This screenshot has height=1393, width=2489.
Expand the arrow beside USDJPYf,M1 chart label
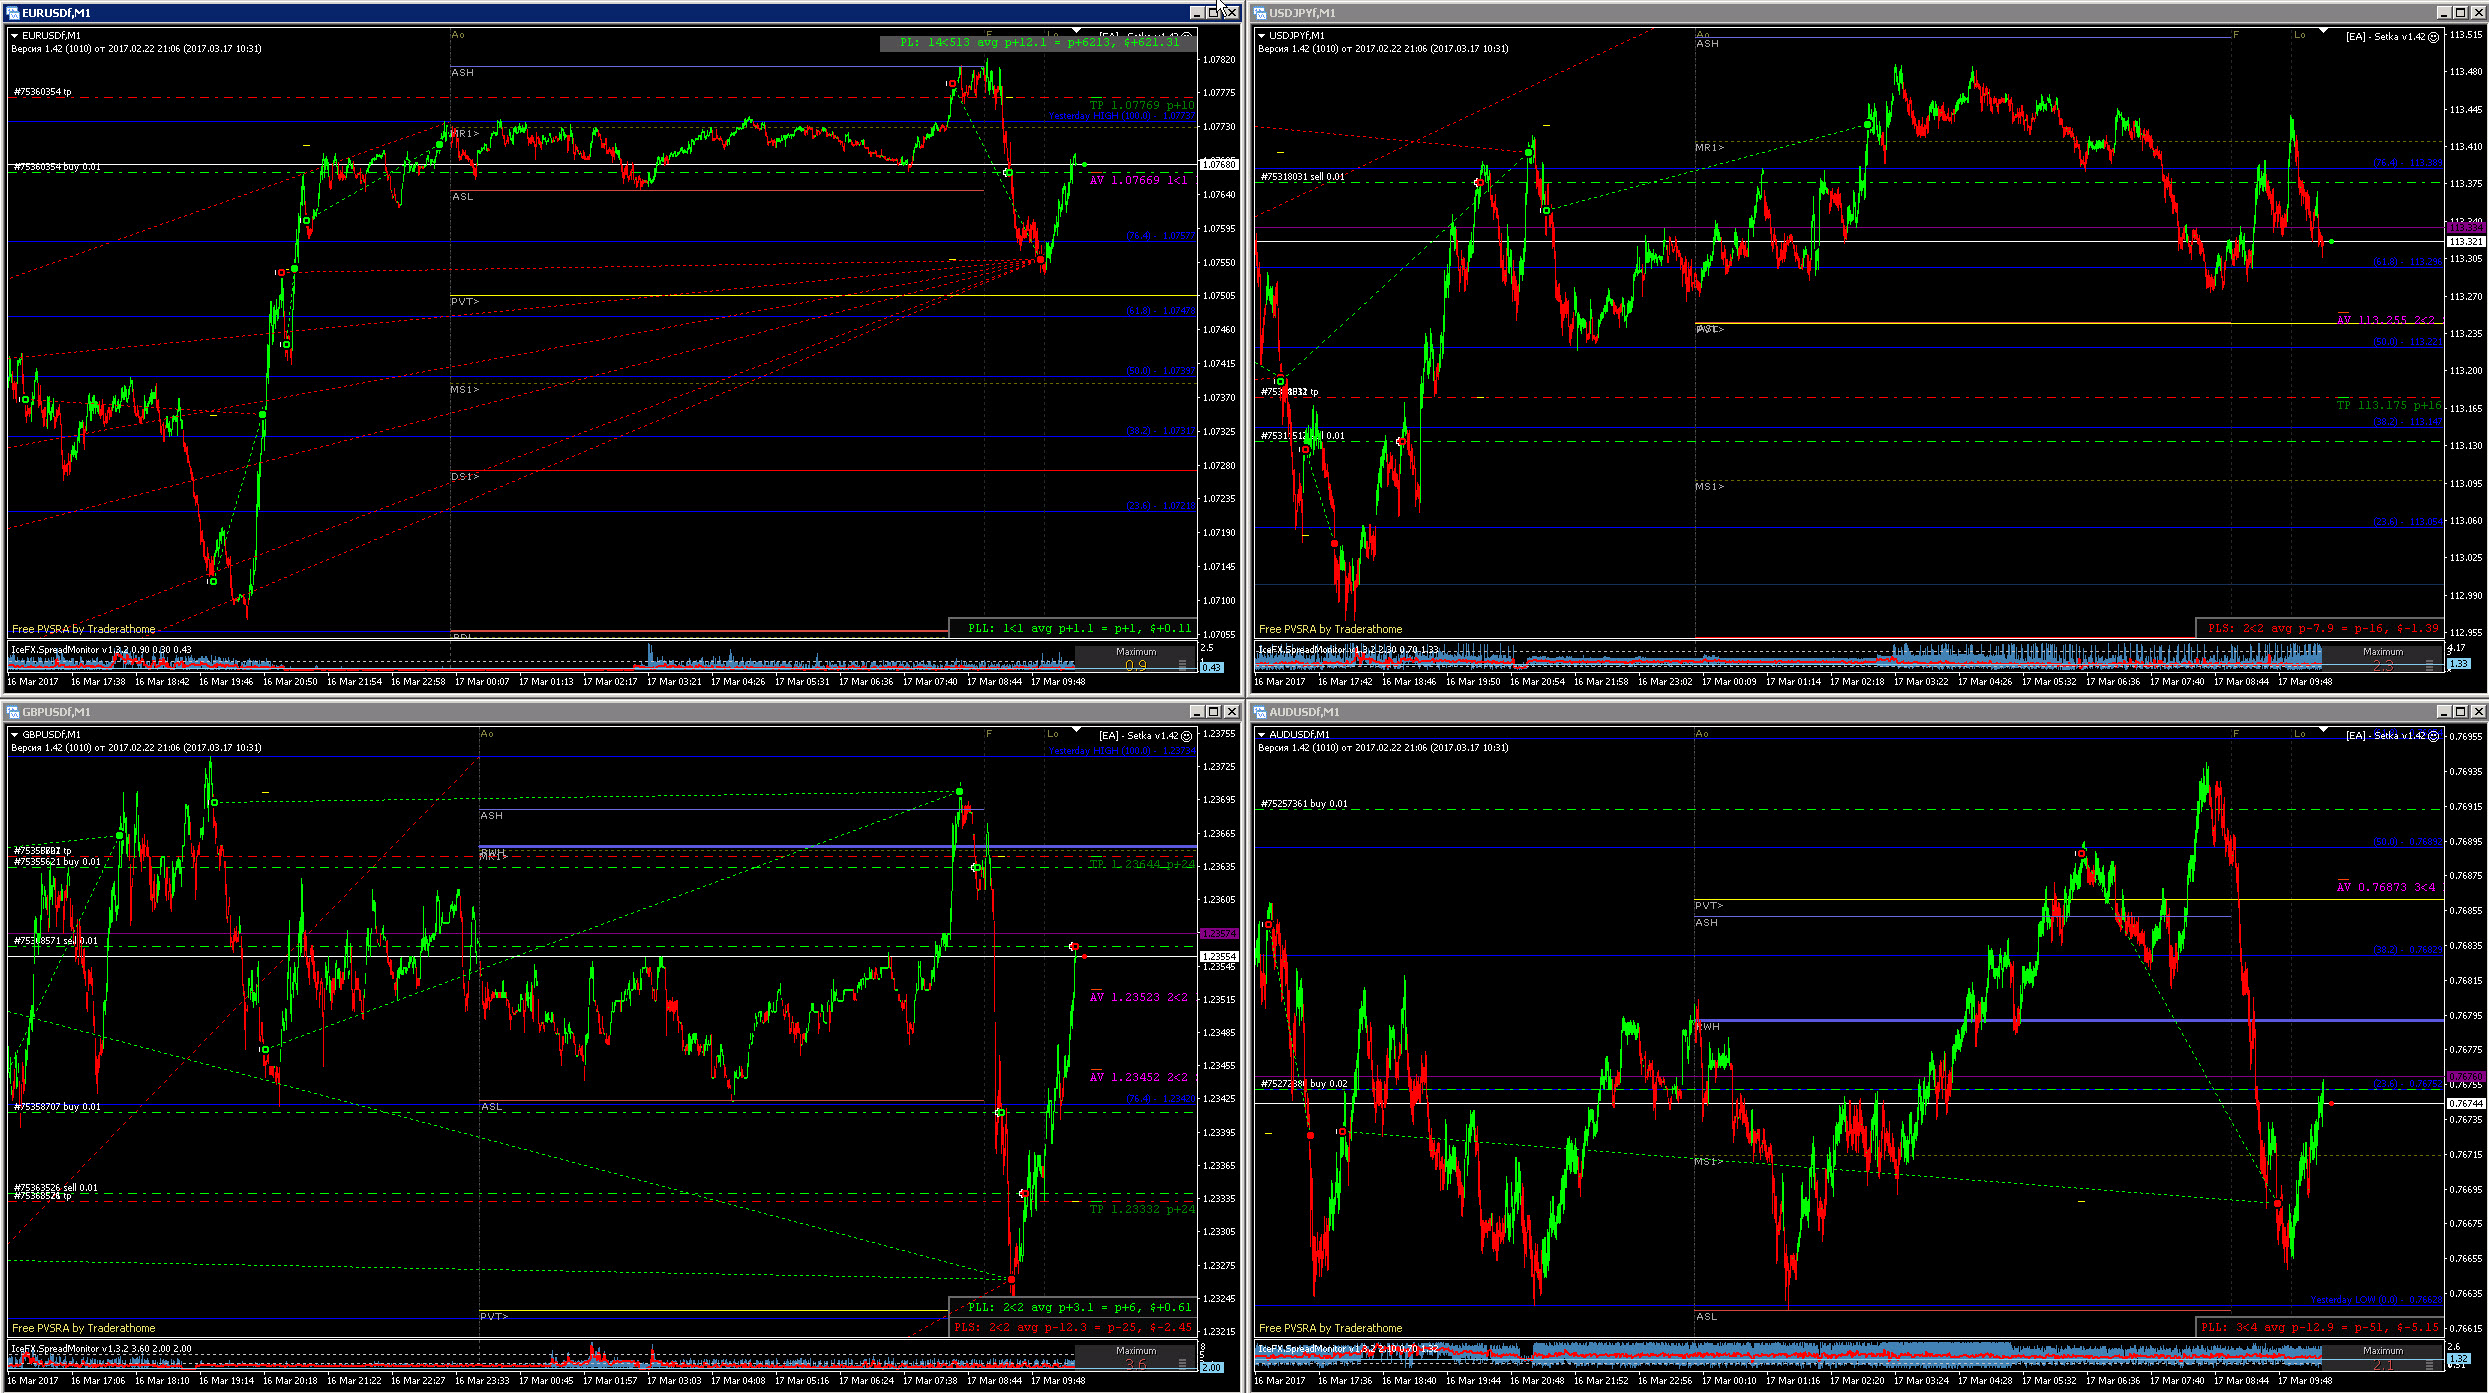tap(1262, 36)
